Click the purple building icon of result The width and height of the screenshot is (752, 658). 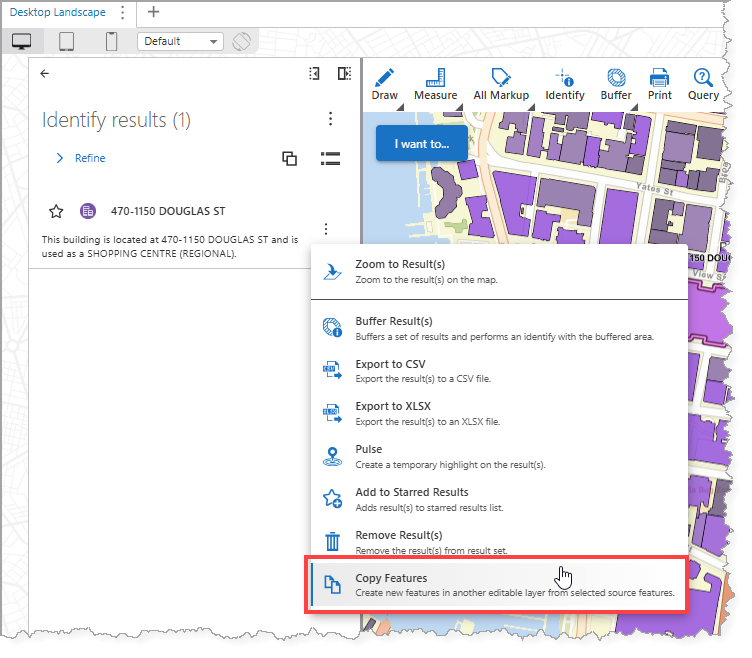point(88,211)
